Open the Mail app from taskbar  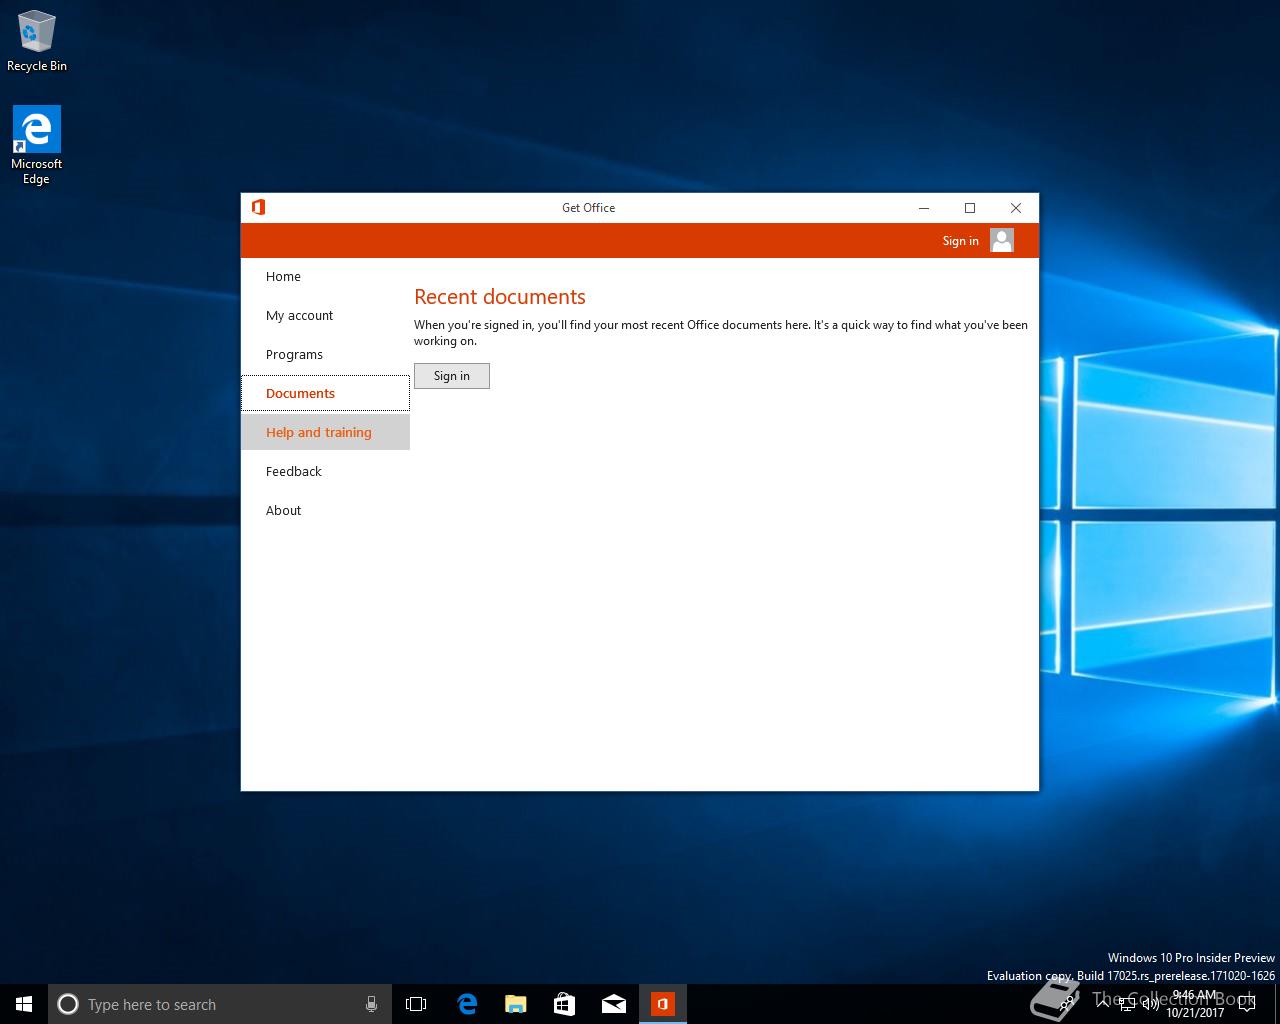[614, 1004]
